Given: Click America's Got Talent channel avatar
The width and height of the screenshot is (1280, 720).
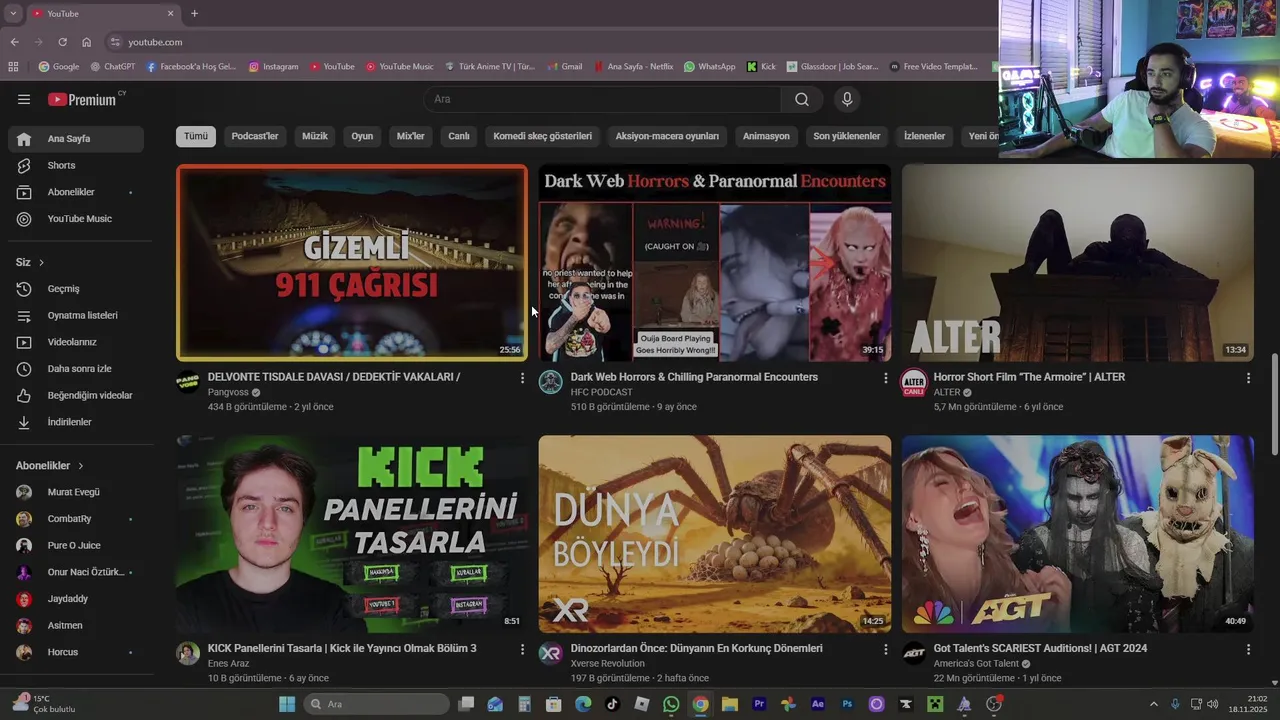Looking at the screenshot, I should click(914, 653).
